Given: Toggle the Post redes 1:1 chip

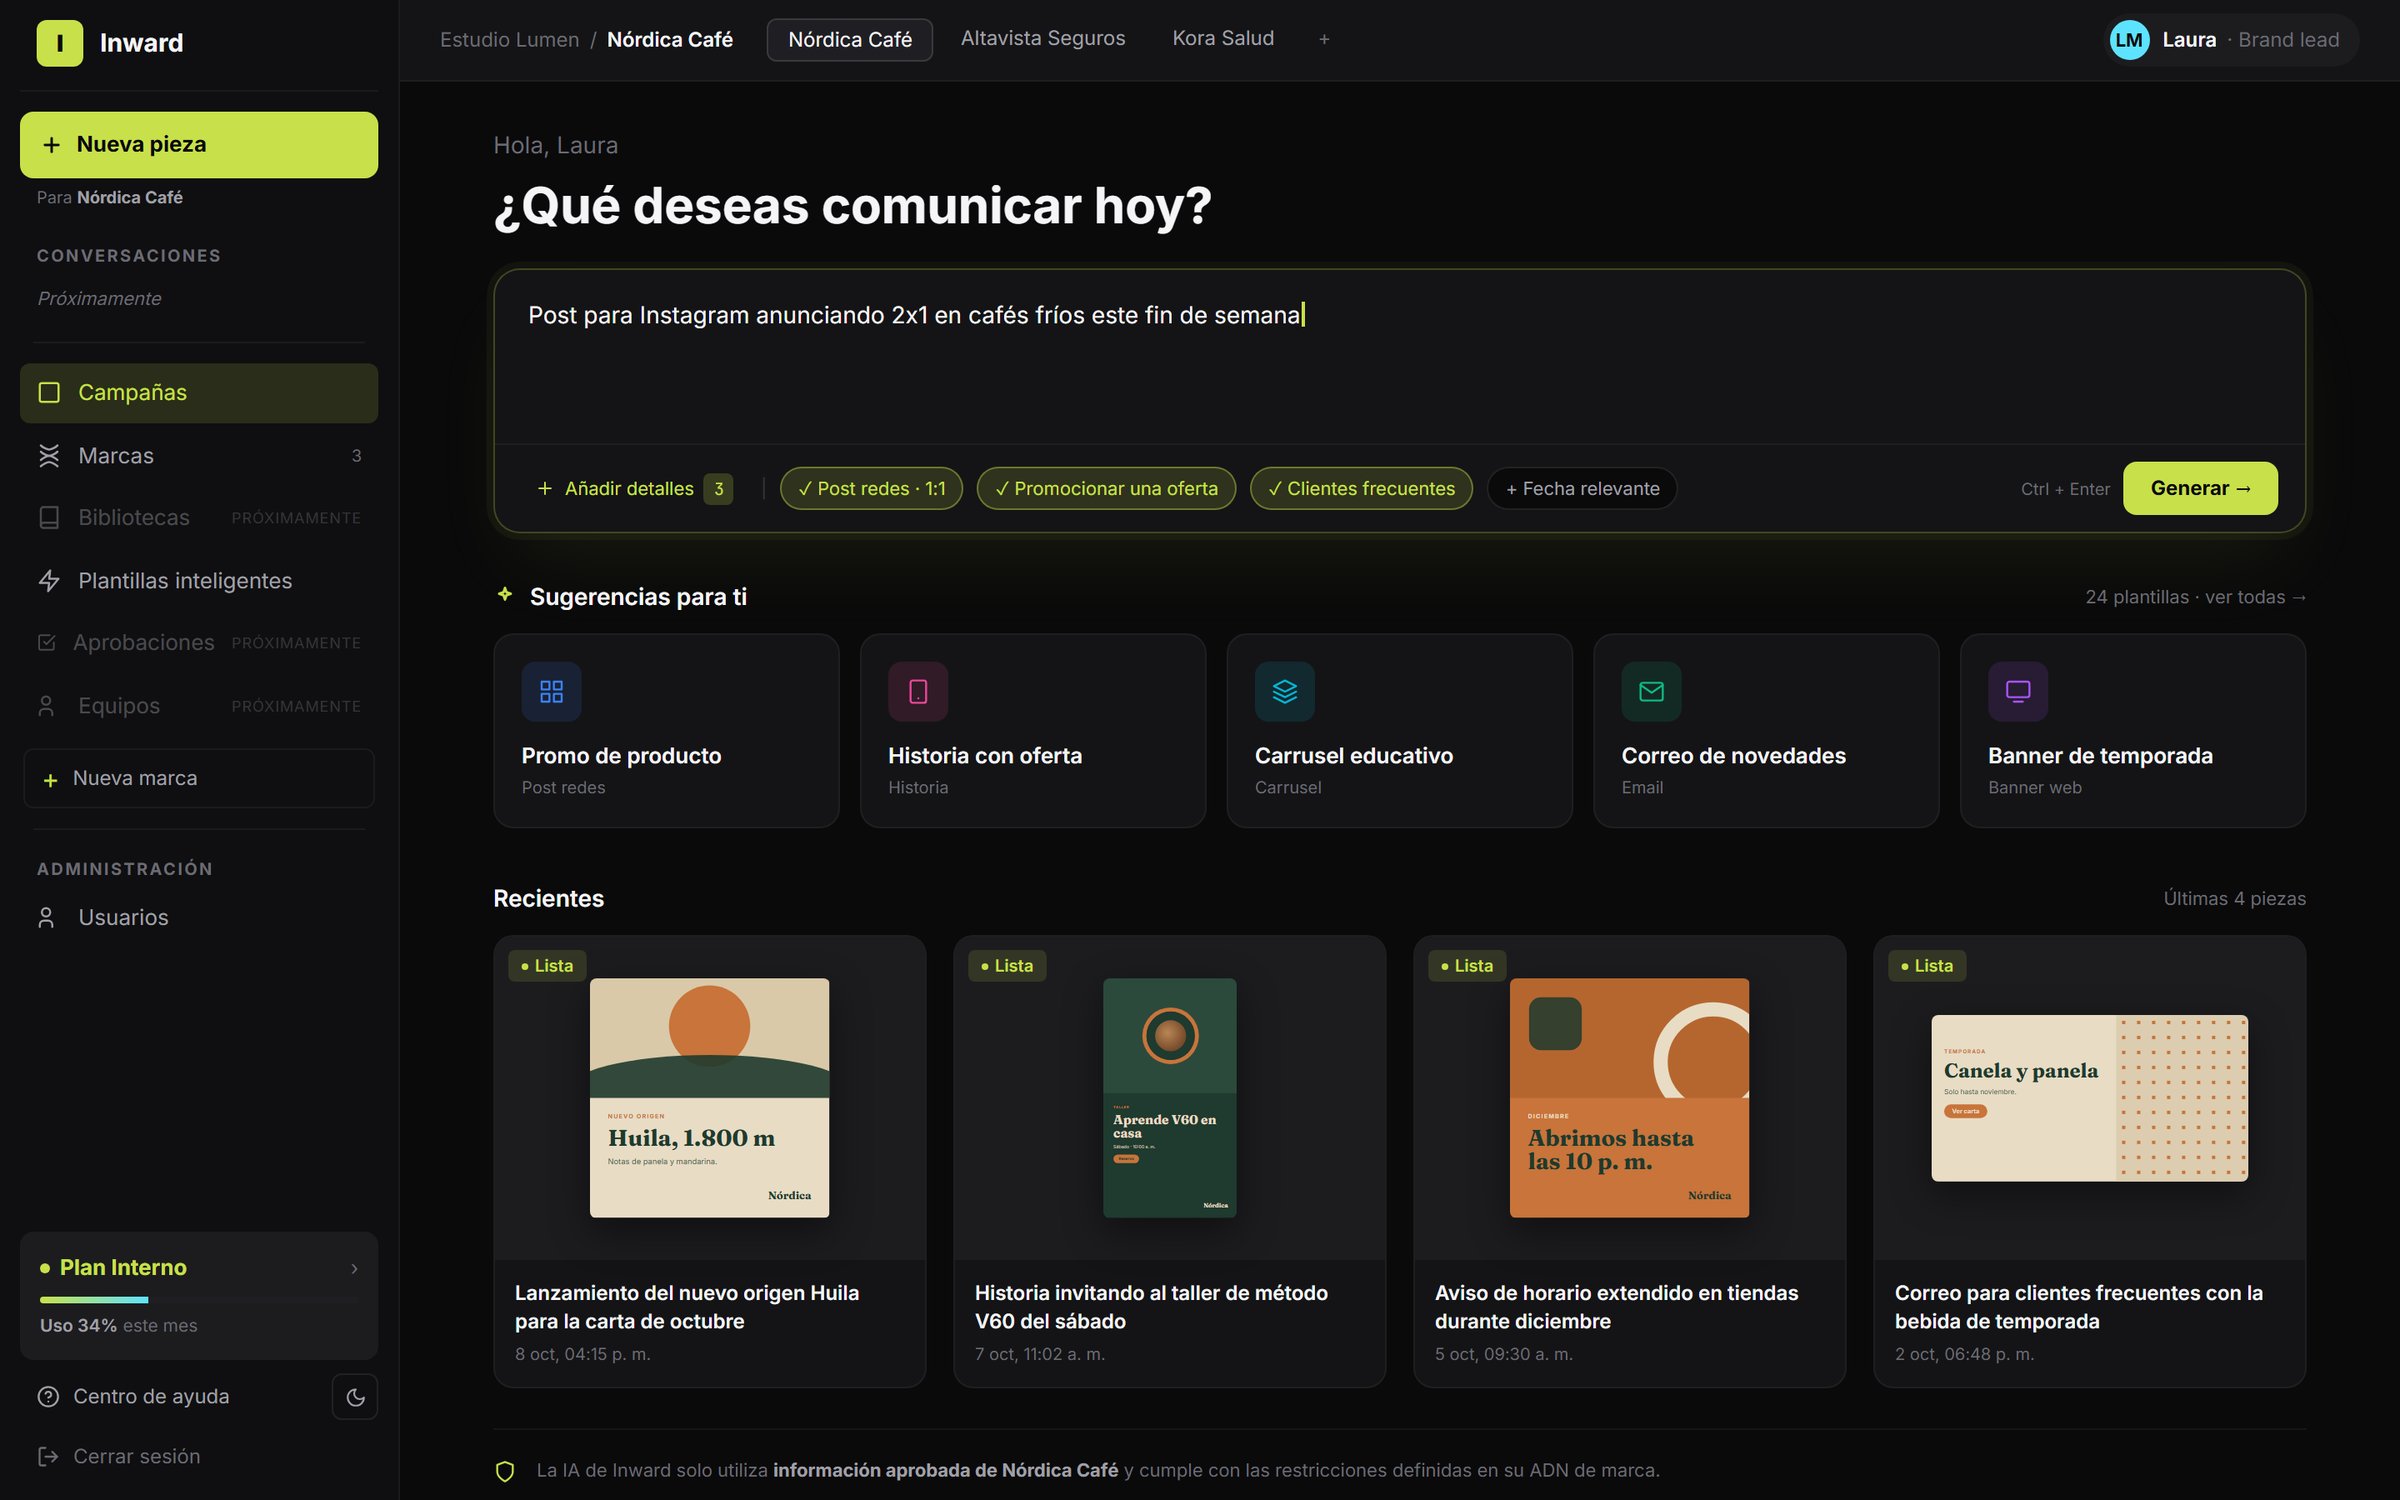Looking at the screenshot, I should click(871, 488).
